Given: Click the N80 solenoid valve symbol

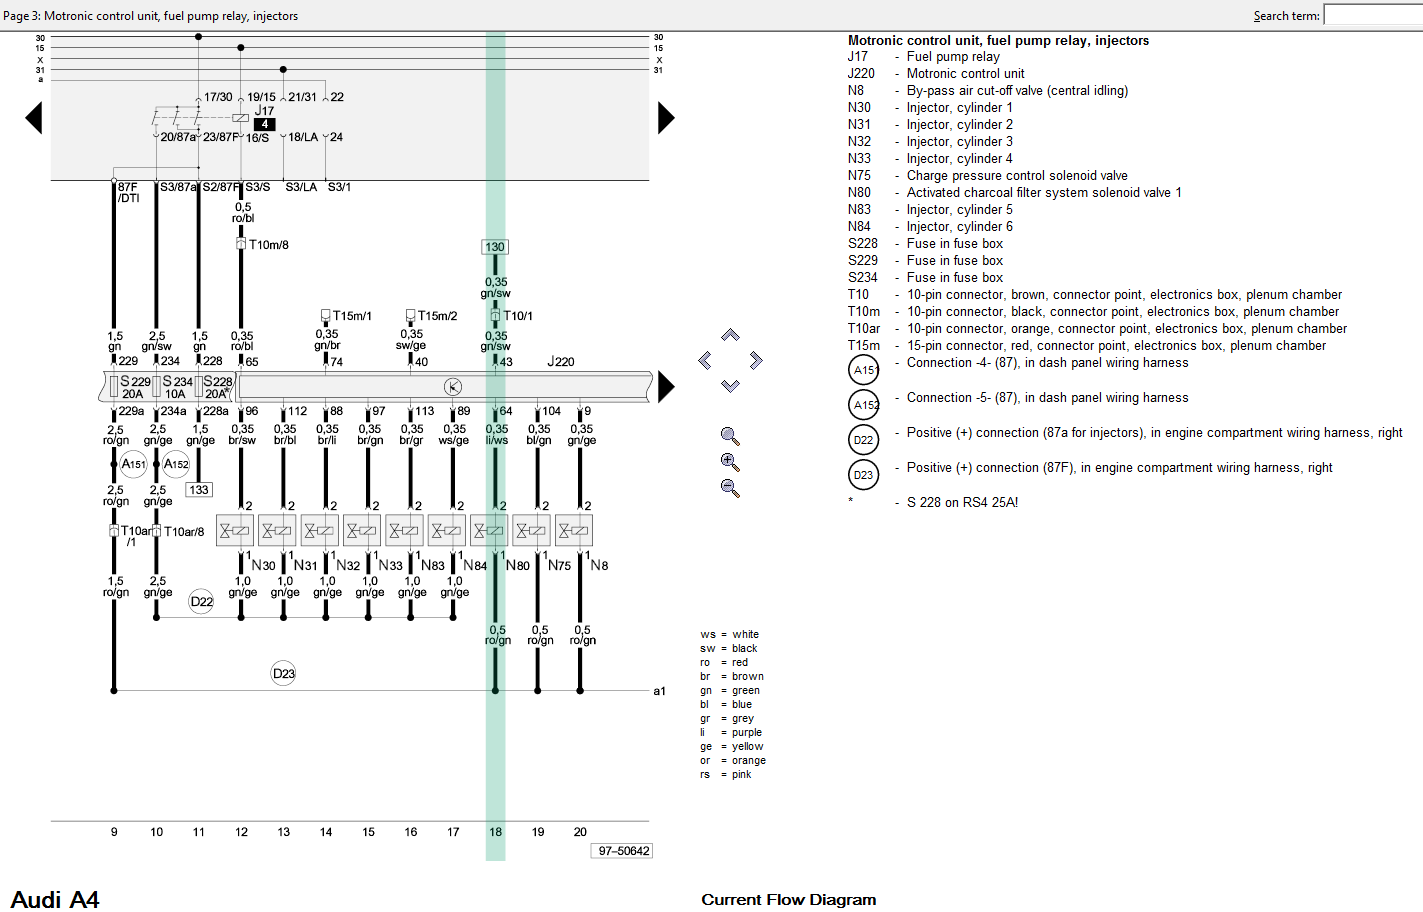Looking at the screenshot, I should (488, 531).
